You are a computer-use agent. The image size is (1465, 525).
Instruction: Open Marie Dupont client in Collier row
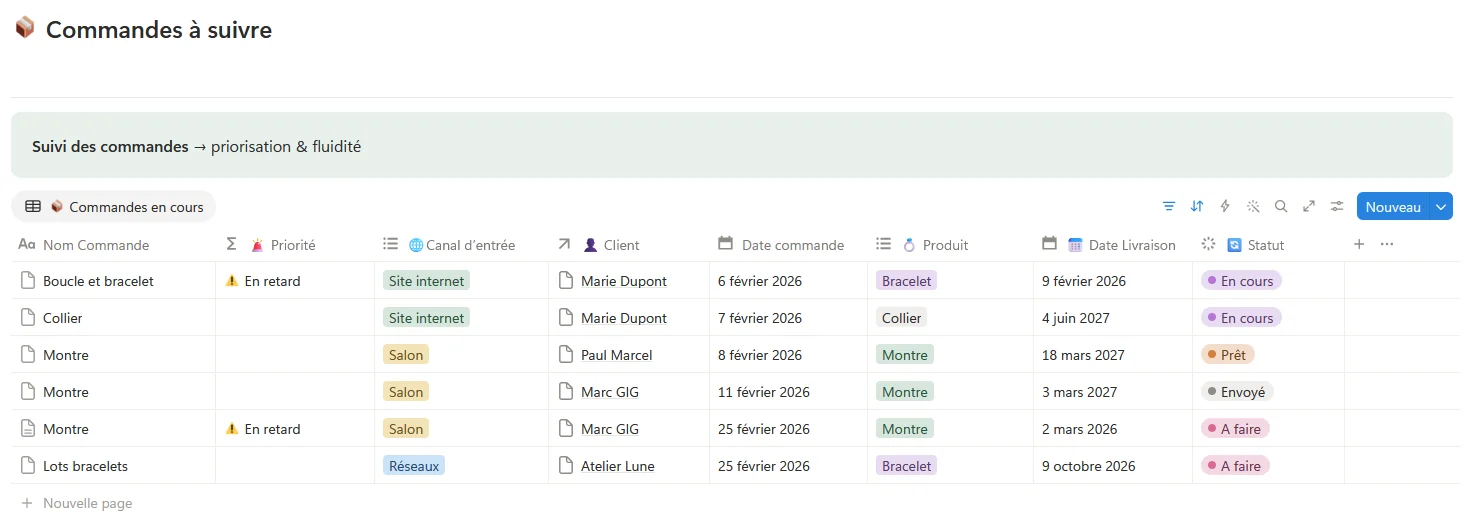click(x=624, y=318)
